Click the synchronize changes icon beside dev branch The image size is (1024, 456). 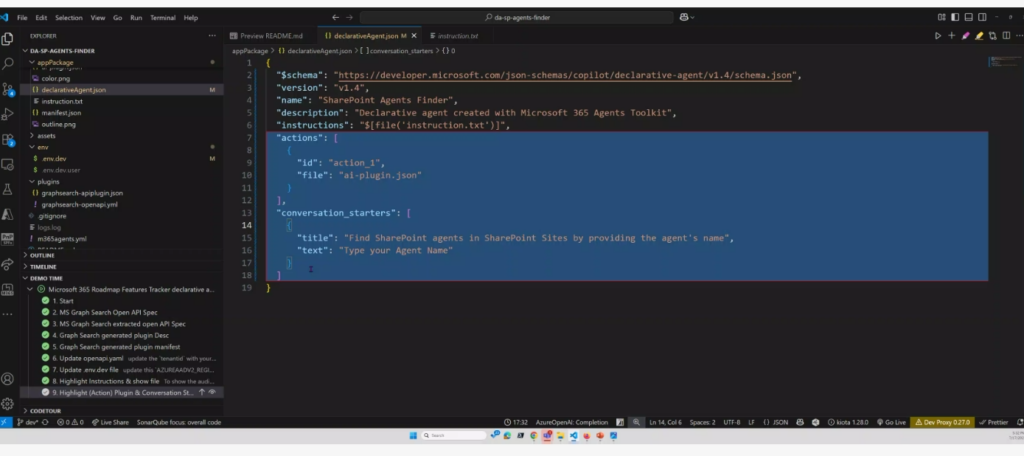coord(45,423)
